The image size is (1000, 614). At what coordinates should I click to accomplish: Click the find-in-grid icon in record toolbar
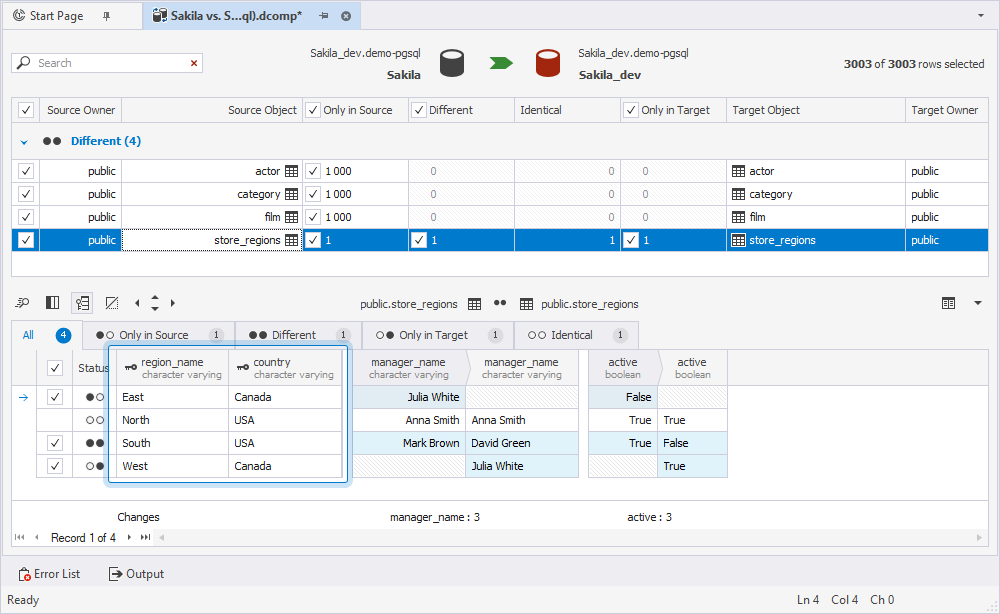(22, 303)
